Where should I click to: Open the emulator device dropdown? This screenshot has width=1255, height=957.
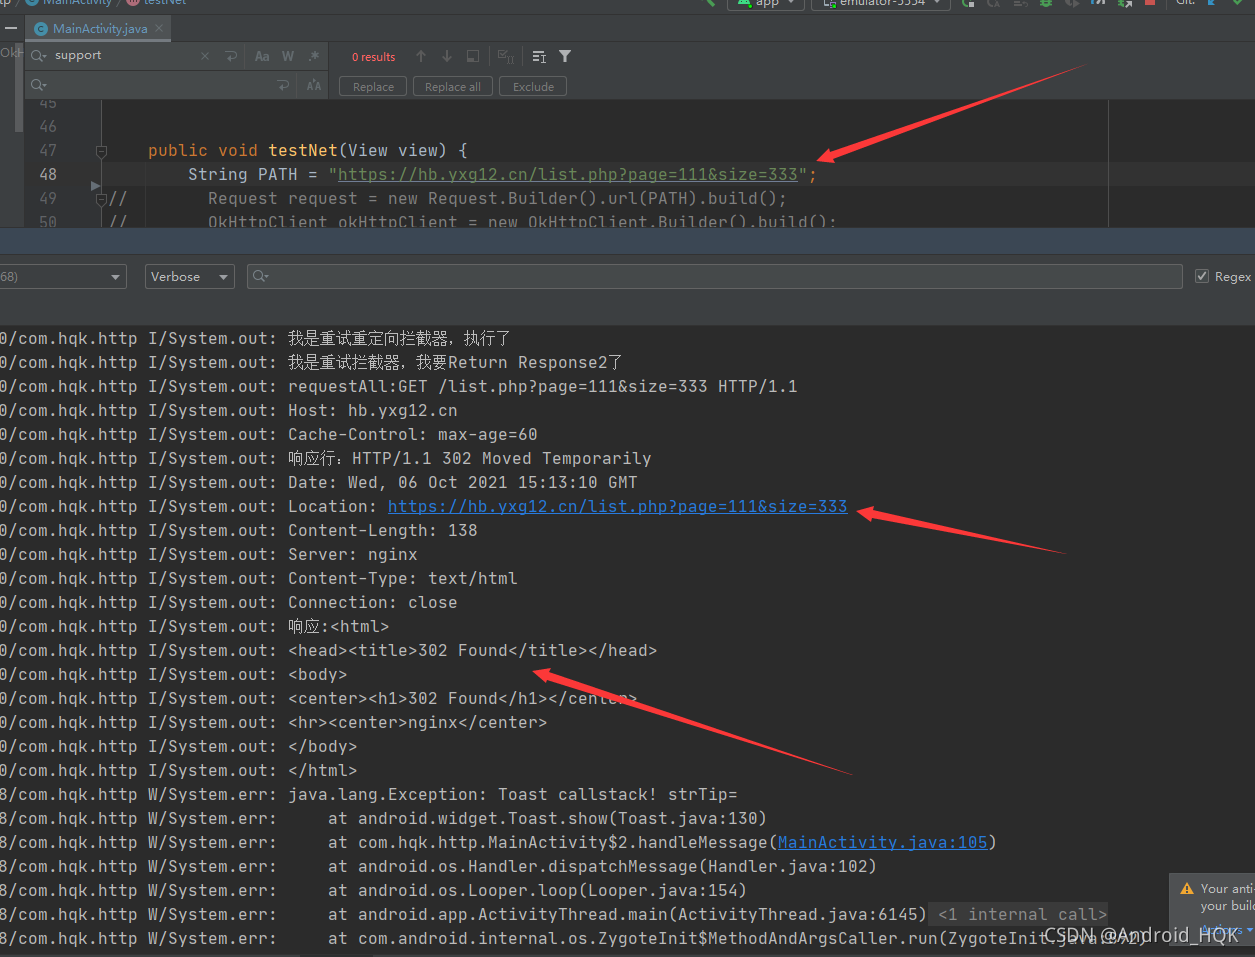point(880,3)
